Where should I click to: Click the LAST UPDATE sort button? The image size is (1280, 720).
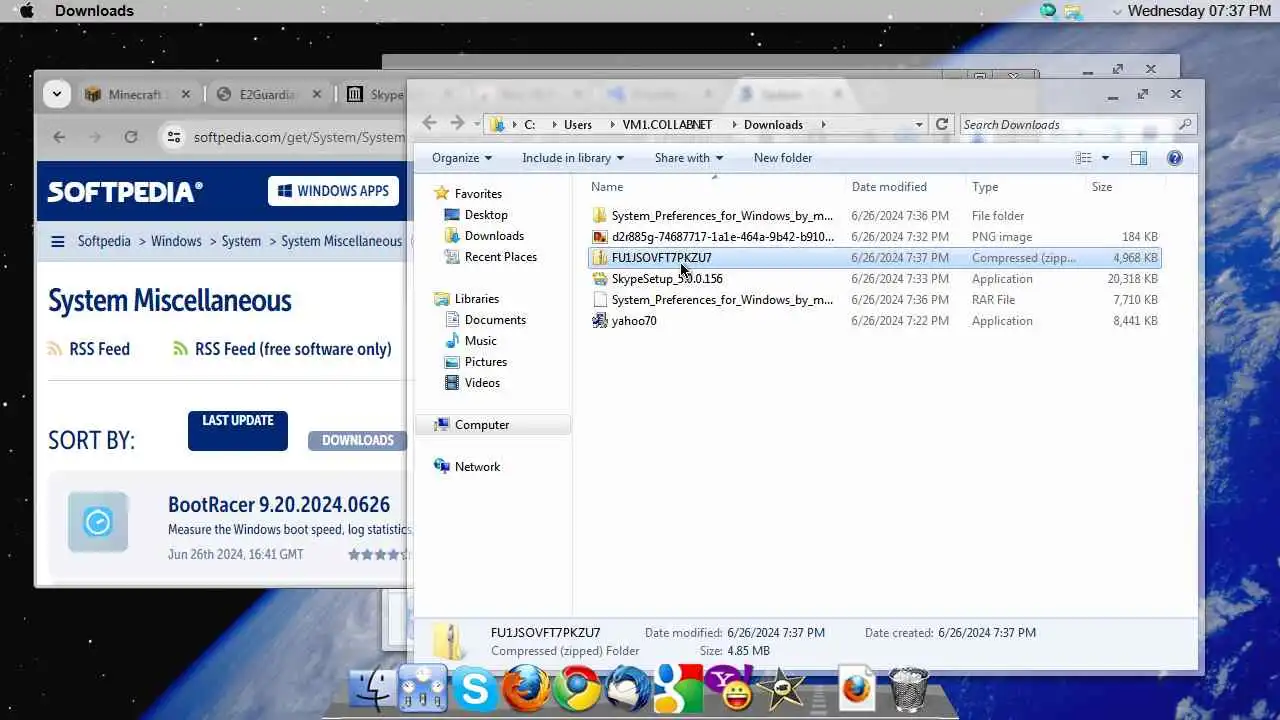pyautogui.click(x=238, y=430)
